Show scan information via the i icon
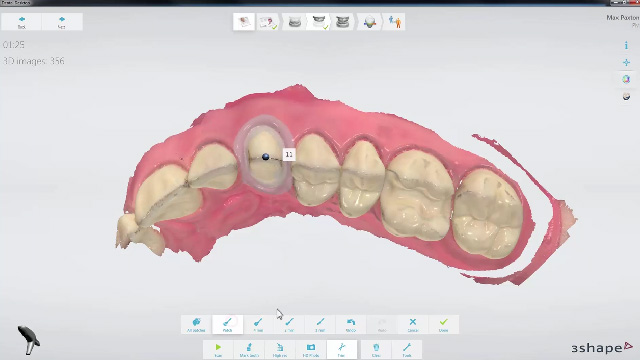640x360 pixels. coord(626,45)
